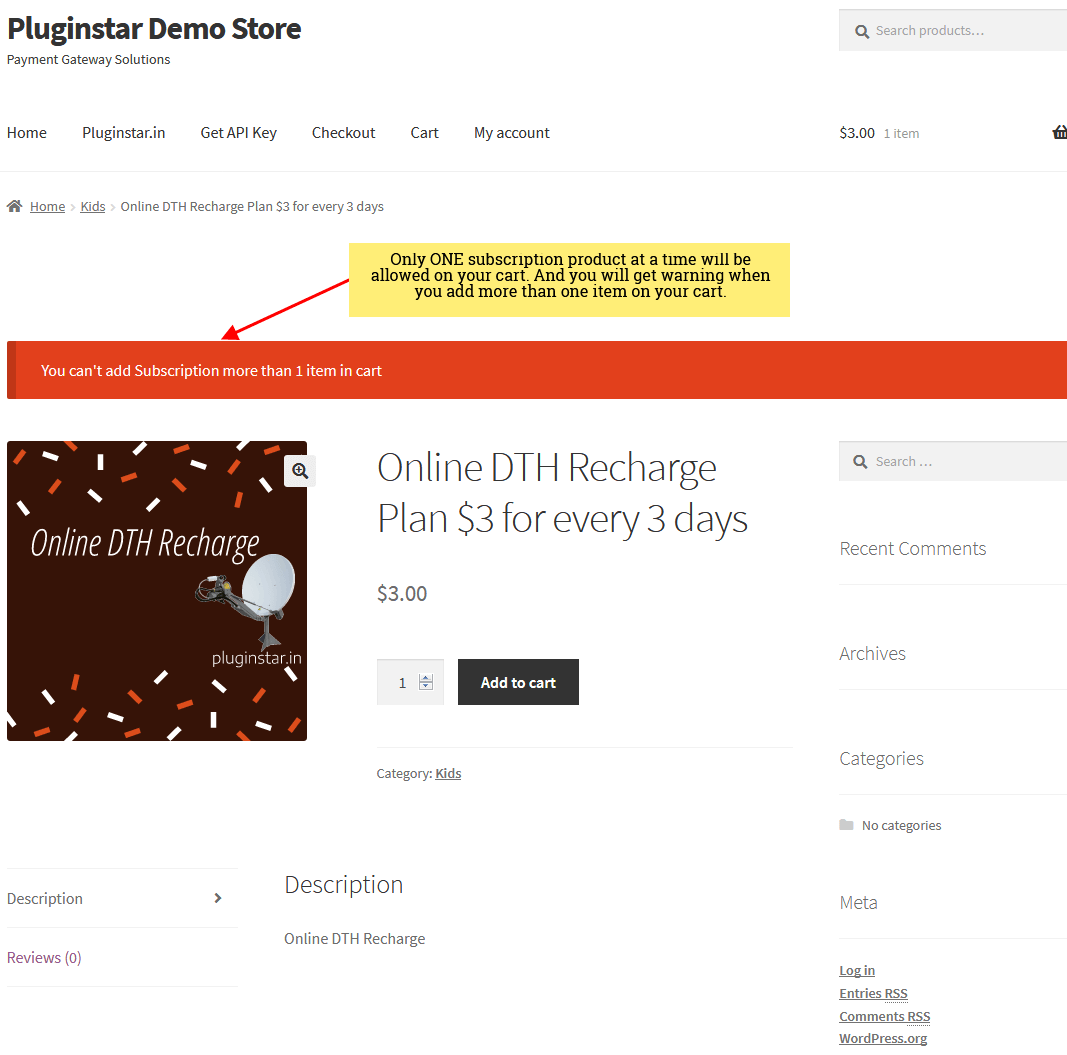Screen dimensions: 1067x1055
Task: Click the magnifier icon in sidebar search
Action: pyautogui.click(x=860, y=462)
